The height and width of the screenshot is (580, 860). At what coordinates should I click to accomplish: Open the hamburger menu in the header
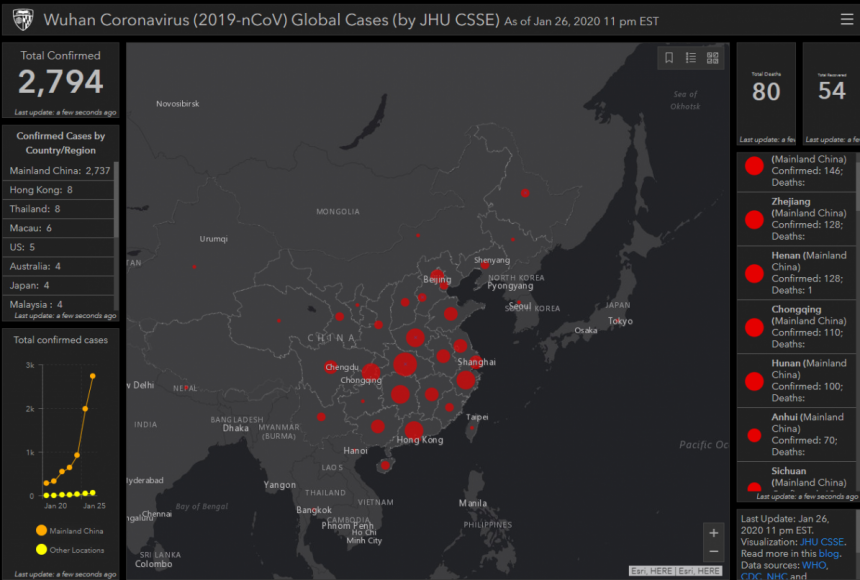click(846, 19)
